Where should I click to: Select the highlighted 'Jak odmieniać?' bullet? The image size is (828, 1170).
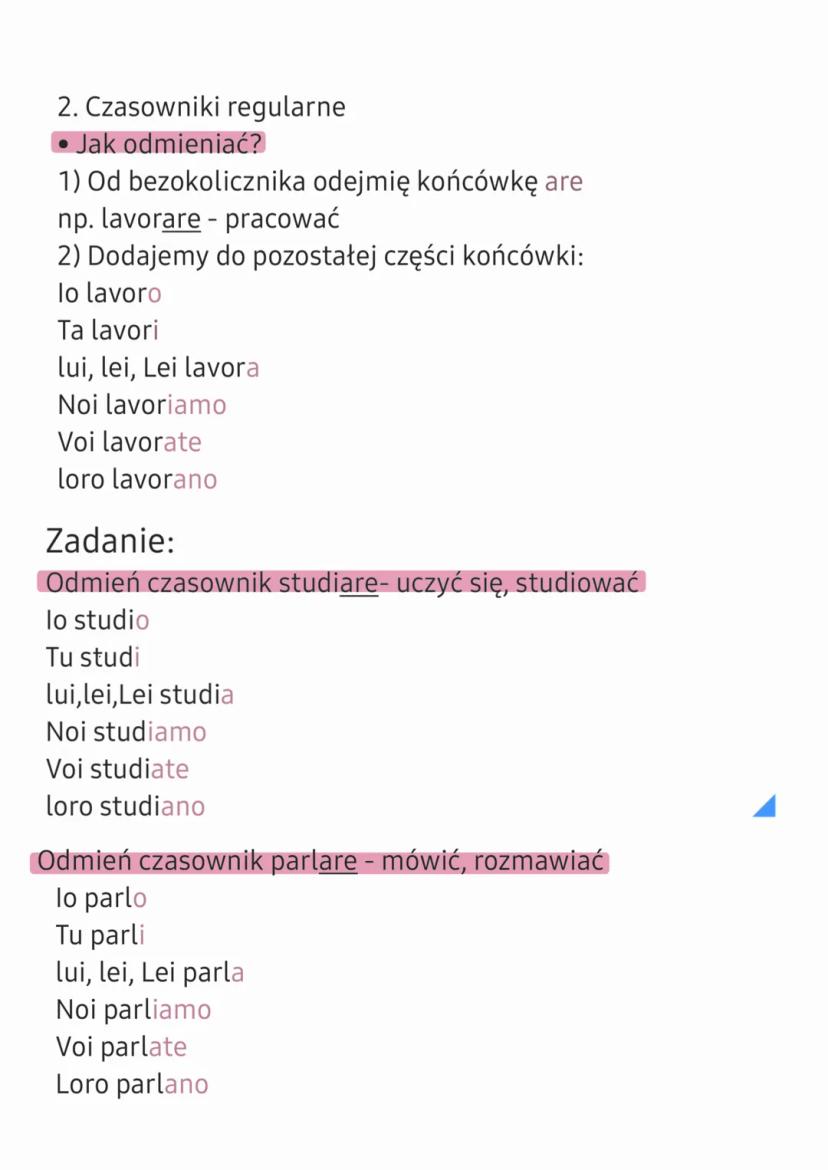(159, 144)
